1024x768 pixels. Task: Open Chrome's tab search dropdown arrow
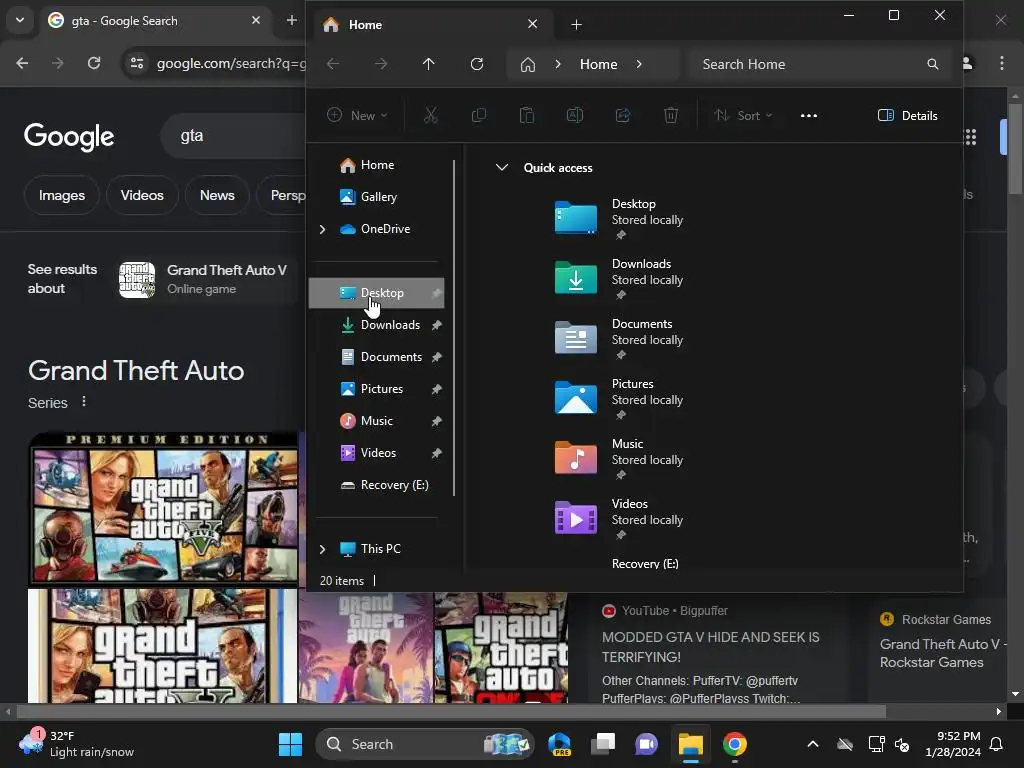click(20, 20)
